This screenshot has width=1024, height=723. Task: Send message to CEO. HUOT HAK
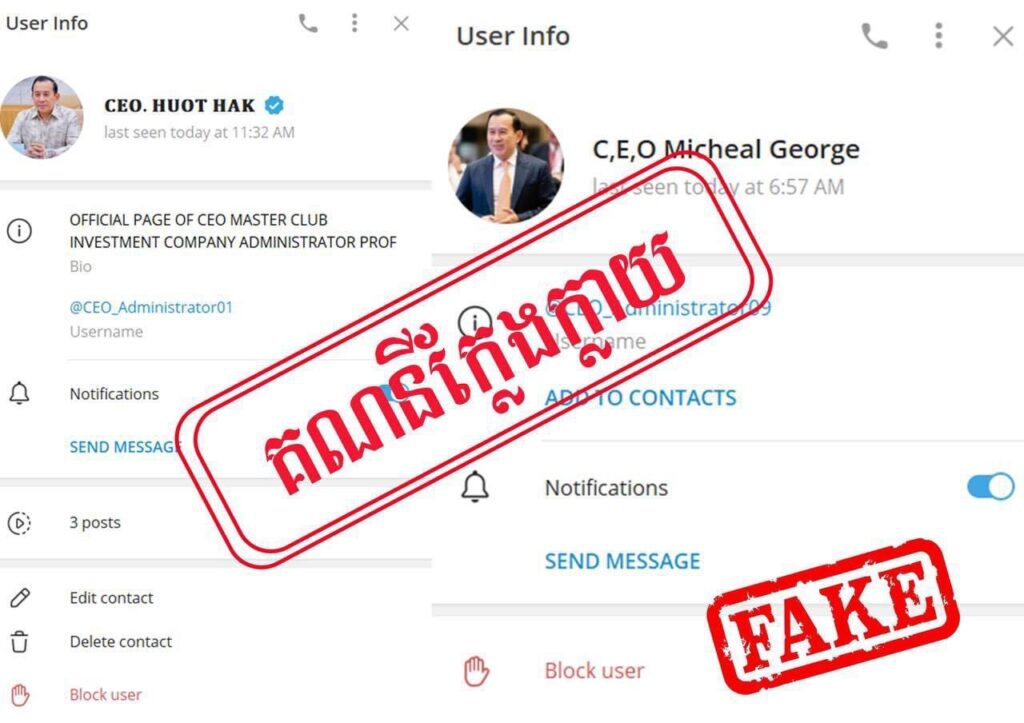click(x=124, y=447)
